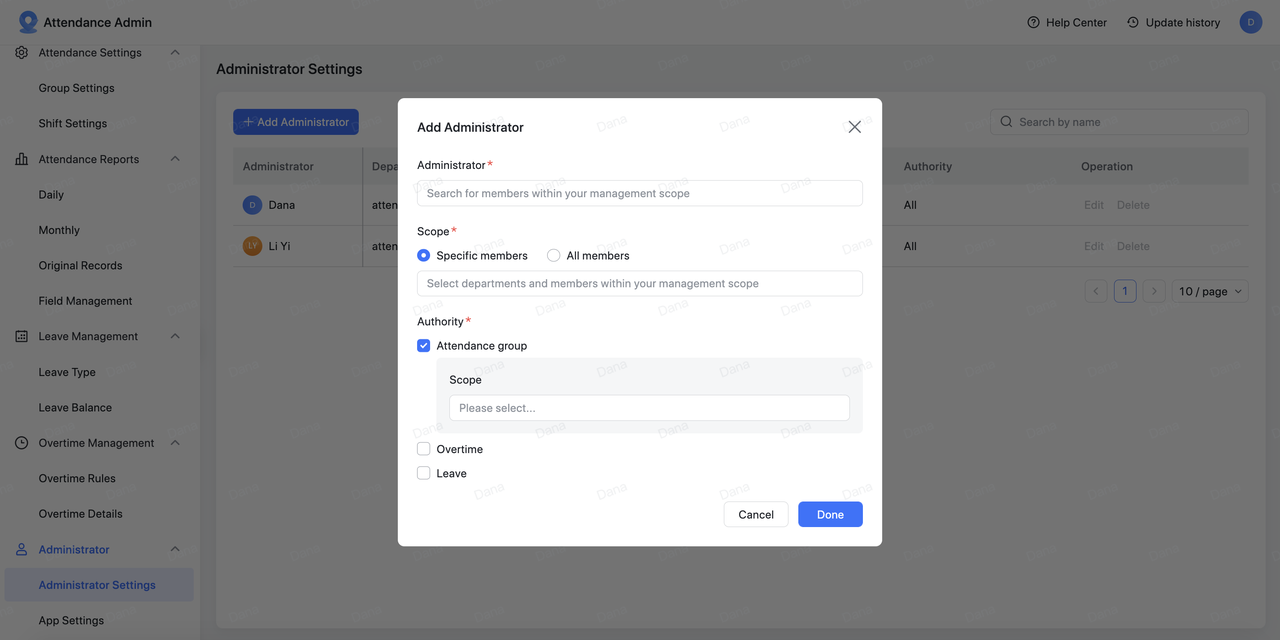Click the Help Center question icon
The image size is (1280, 640).
1033,22
